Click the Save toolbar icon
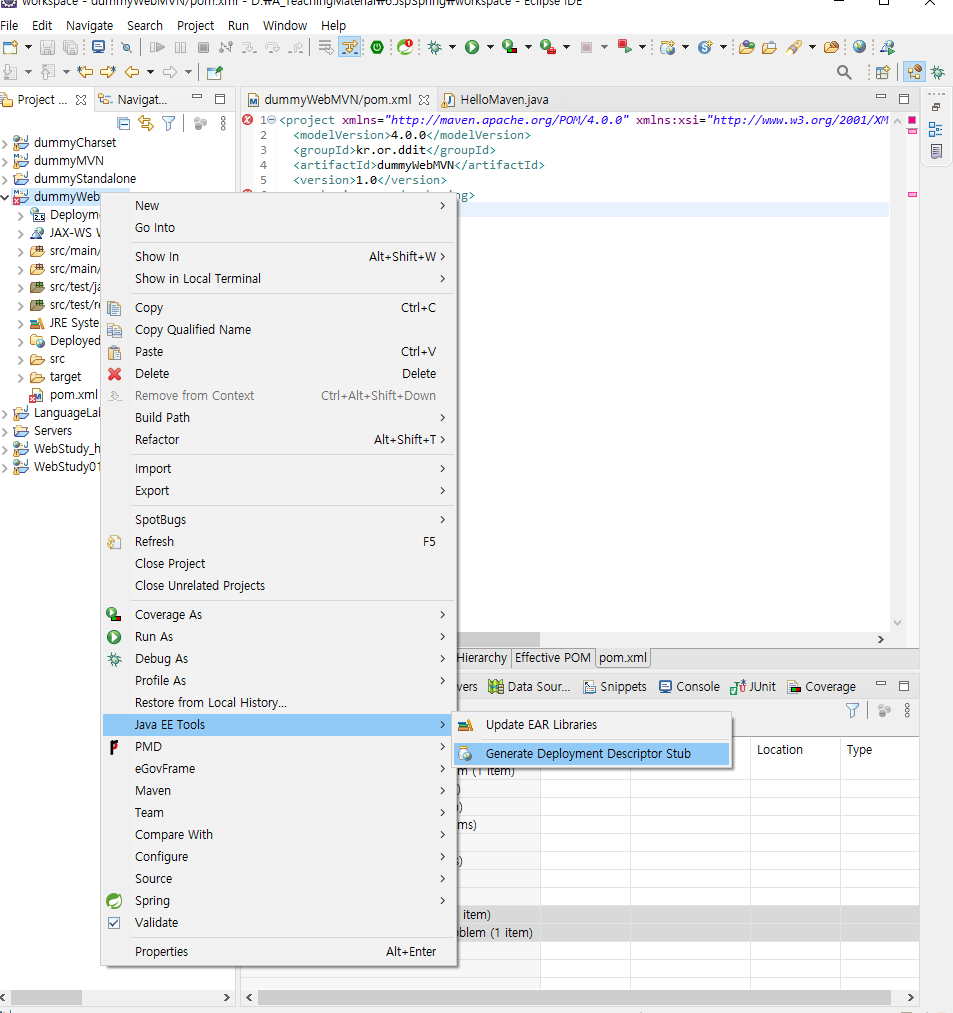 click(47, 47)
